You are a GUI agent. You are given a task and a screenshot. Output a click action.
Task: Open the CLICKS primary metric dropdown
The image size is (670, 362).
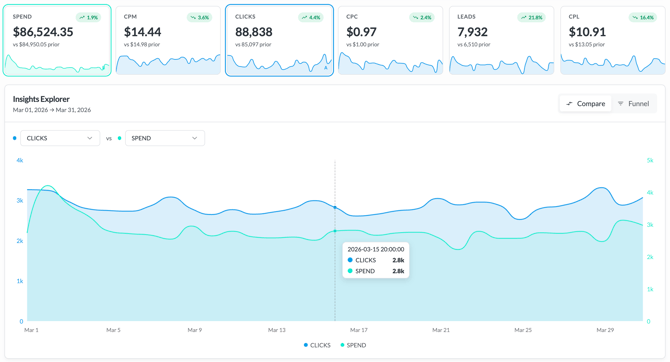tap(60, 138)
